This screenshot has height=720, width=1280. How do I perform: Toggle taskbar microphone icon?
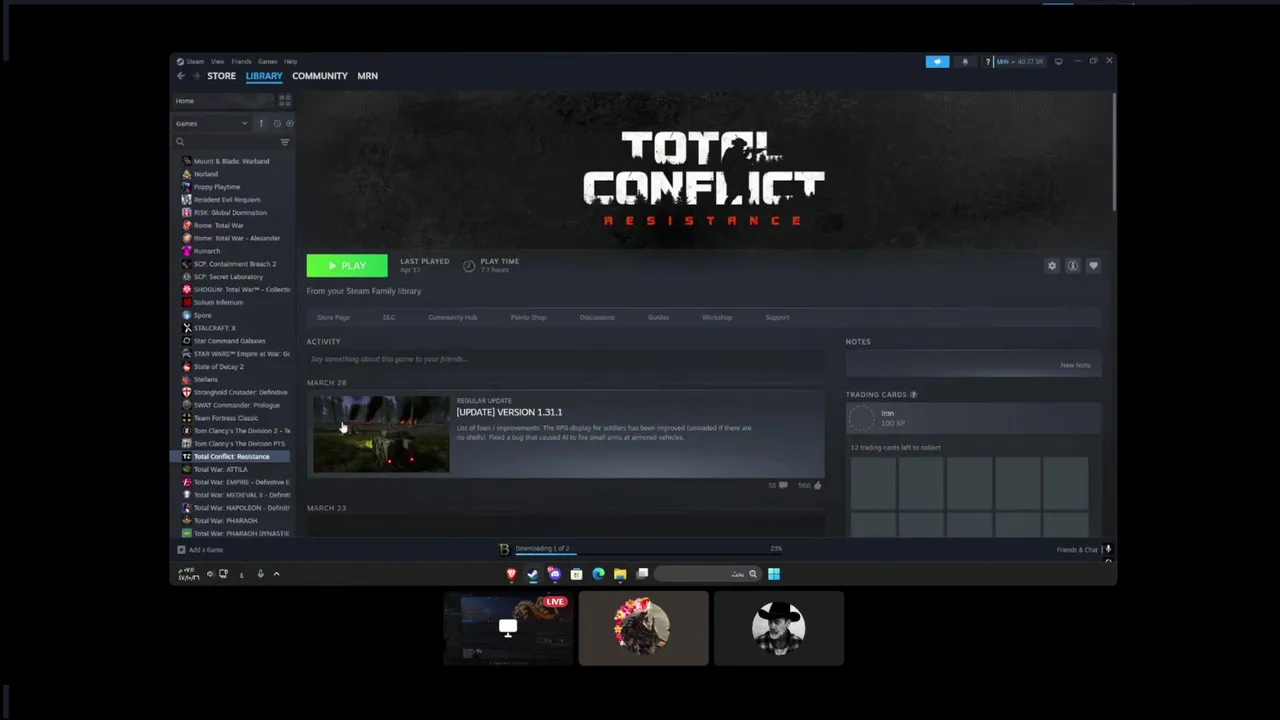260,574
